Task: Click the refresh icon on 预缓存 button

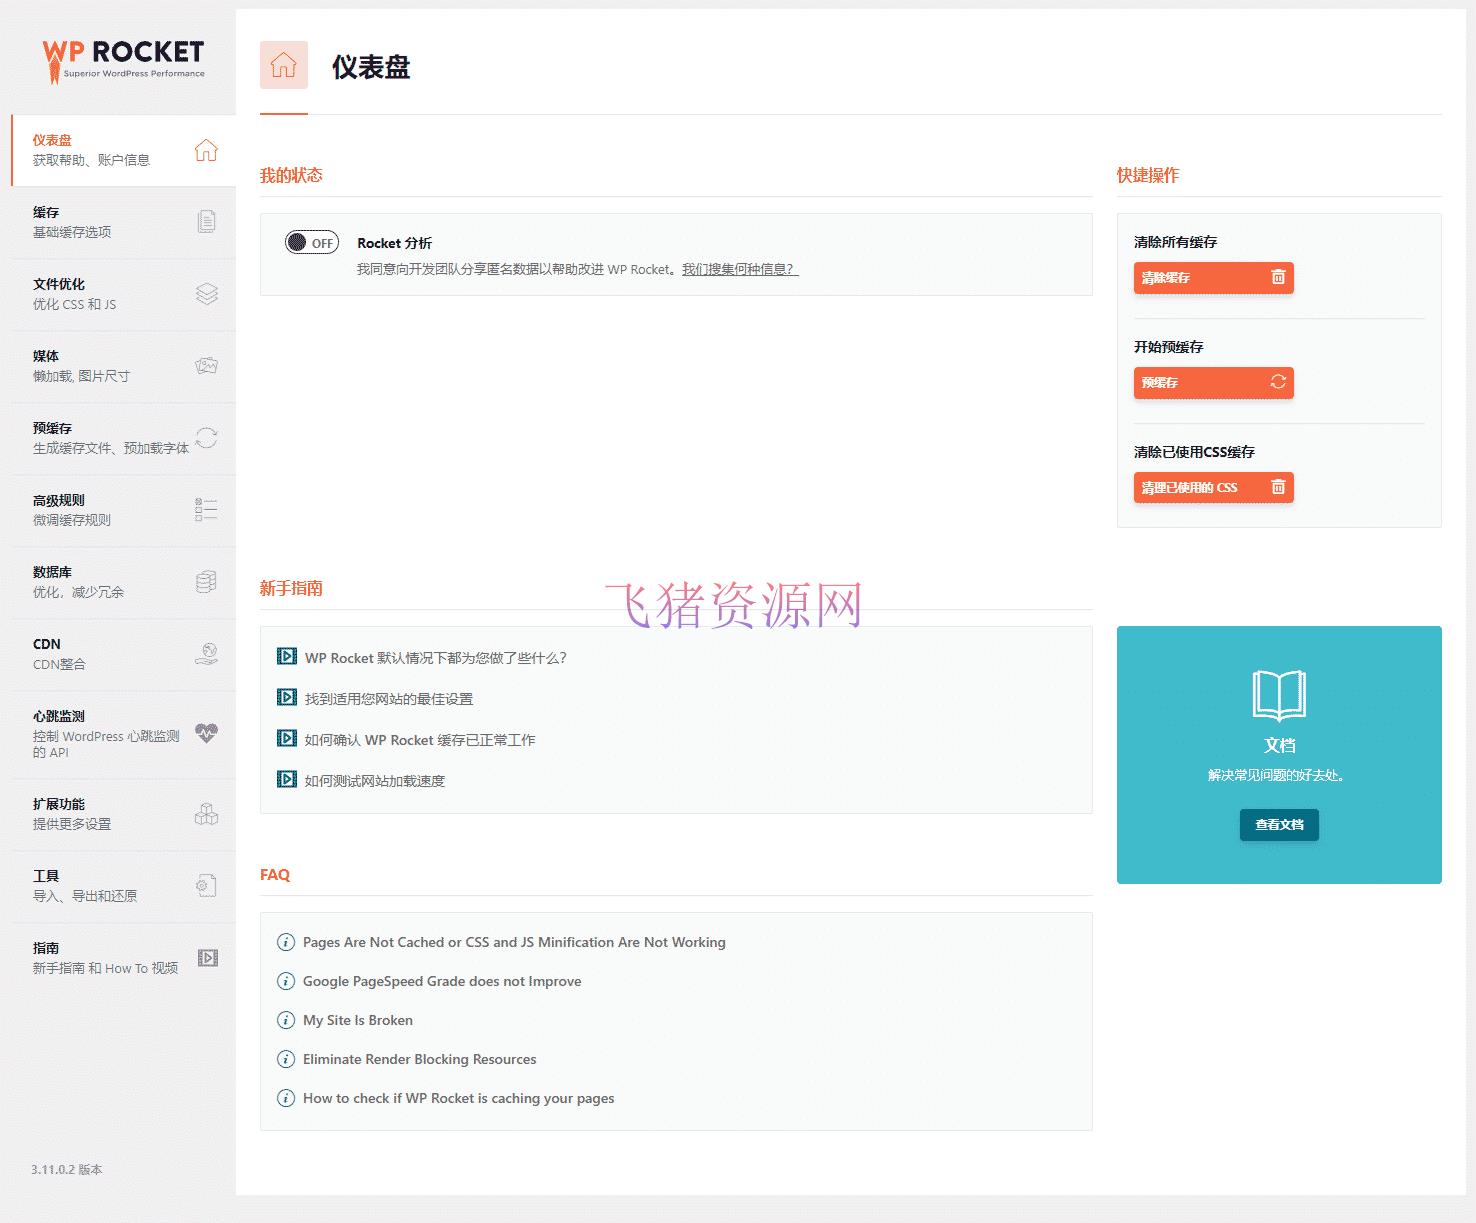Action: coord(1278,382)
